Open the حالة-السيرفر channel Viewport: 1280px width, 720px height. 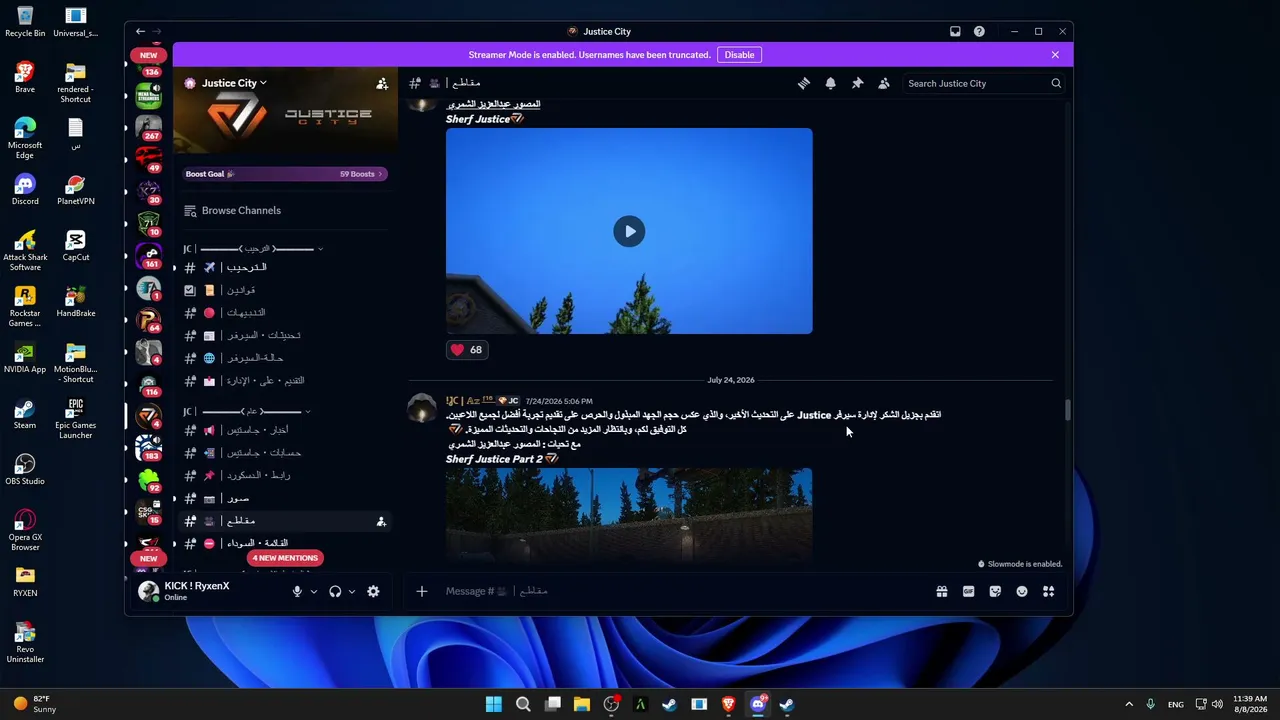(284, 358)
